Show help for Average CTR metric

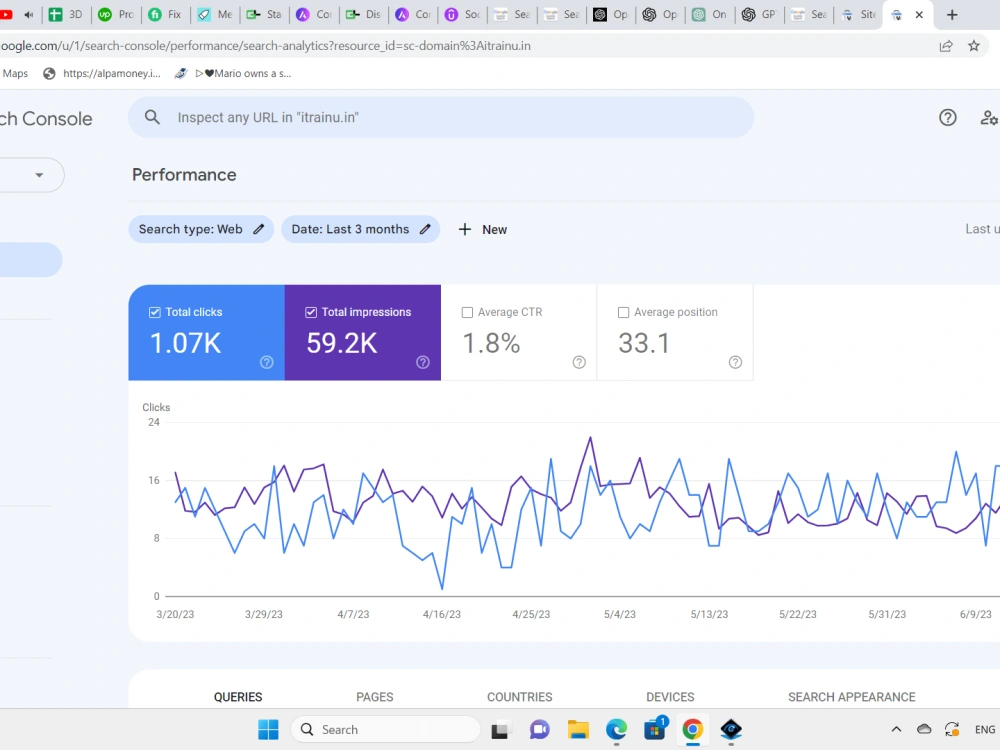(x=579, y=362)
